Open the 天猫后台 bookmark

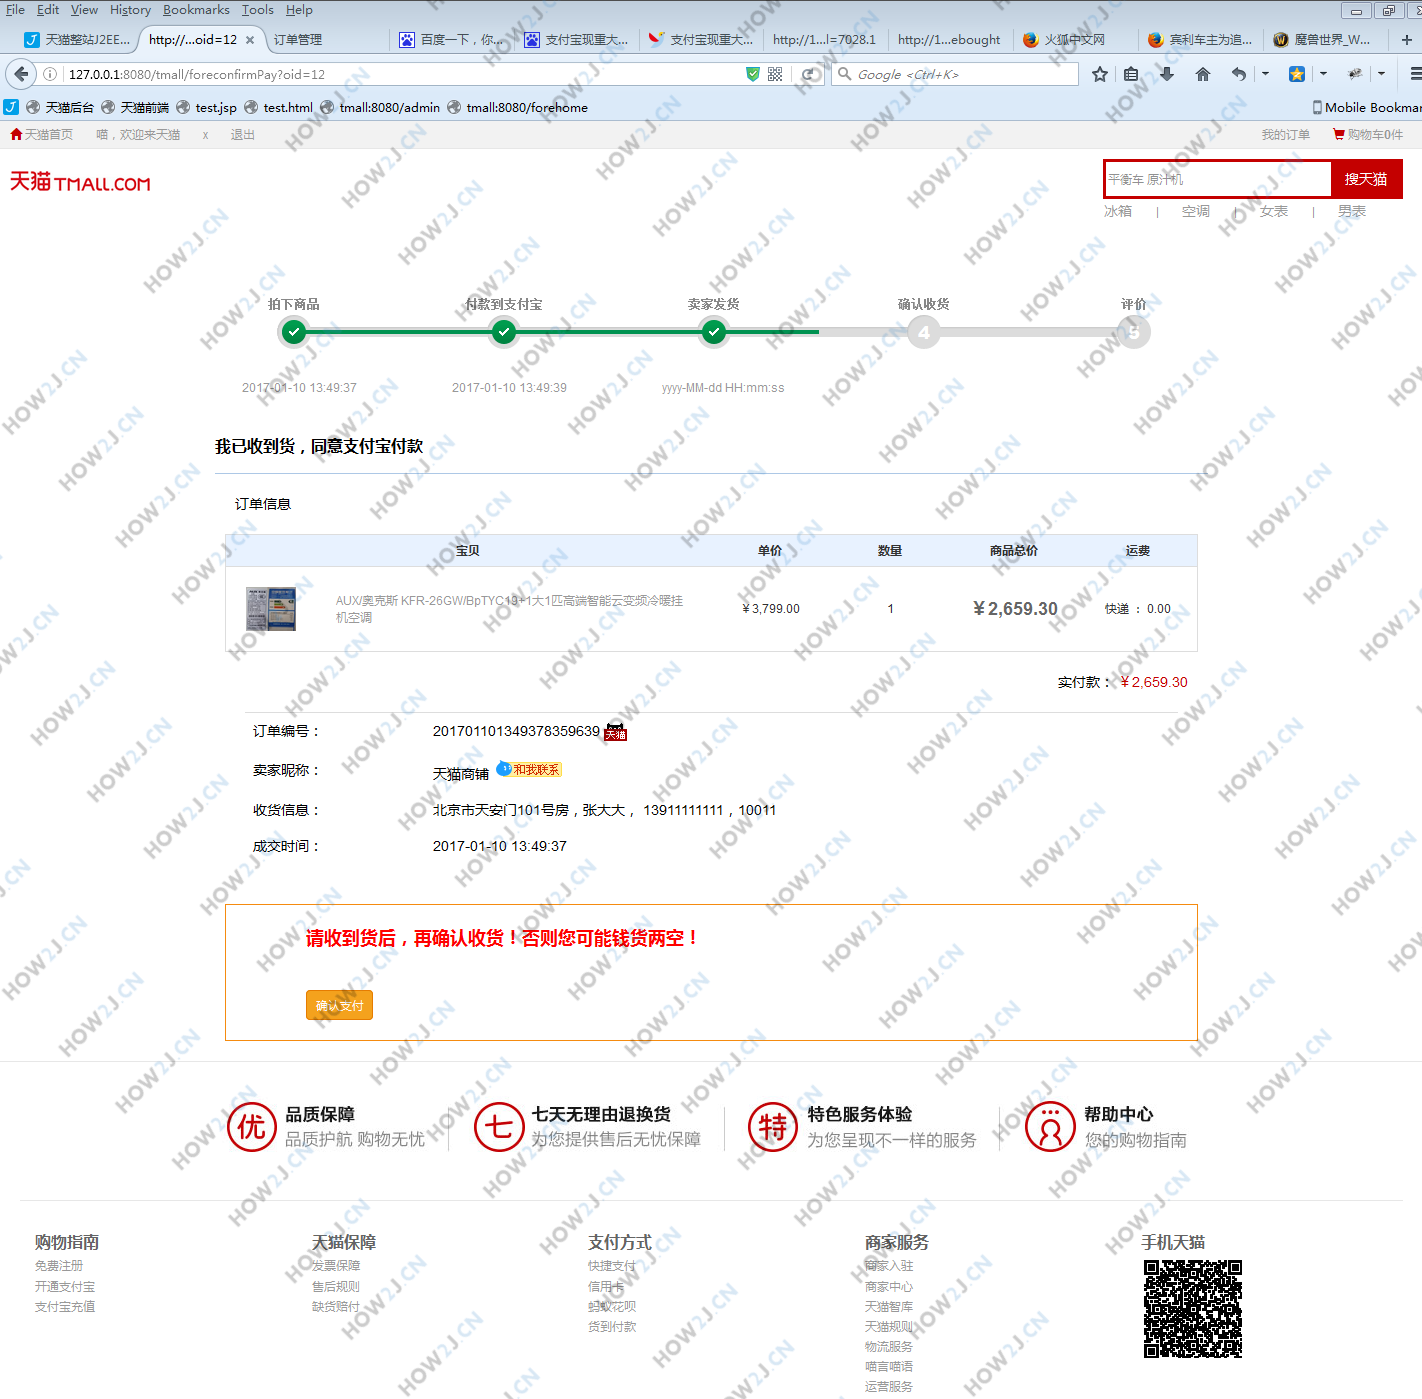click(x=60, y=107)
